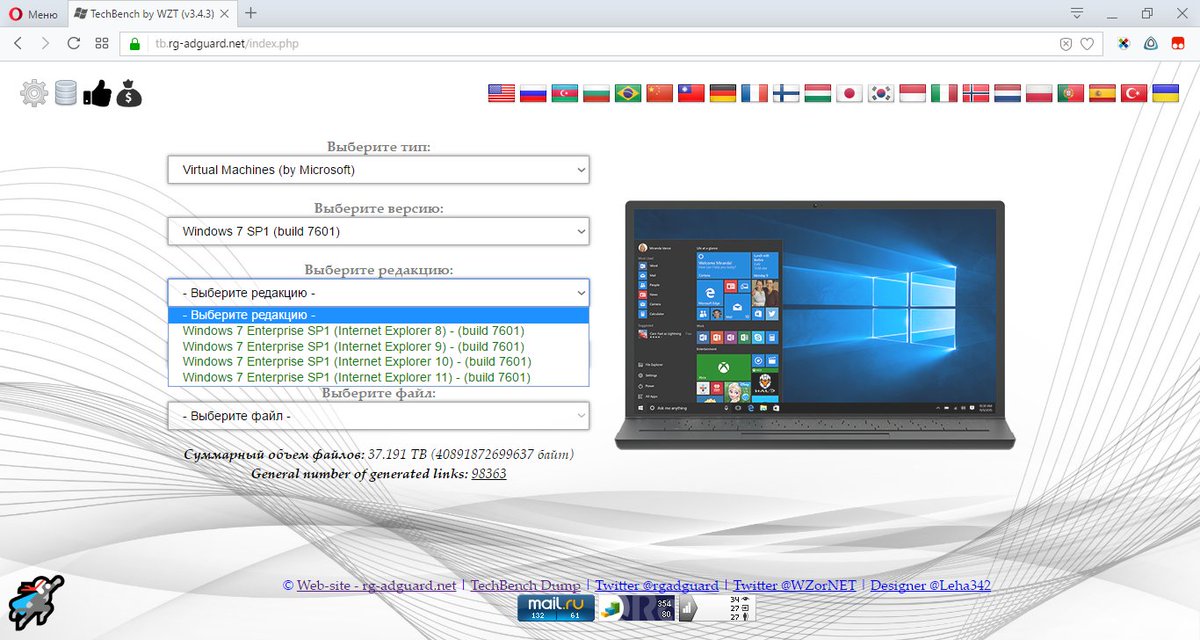
Task: Click the money bag donate icon
Action: coord(129,93)
